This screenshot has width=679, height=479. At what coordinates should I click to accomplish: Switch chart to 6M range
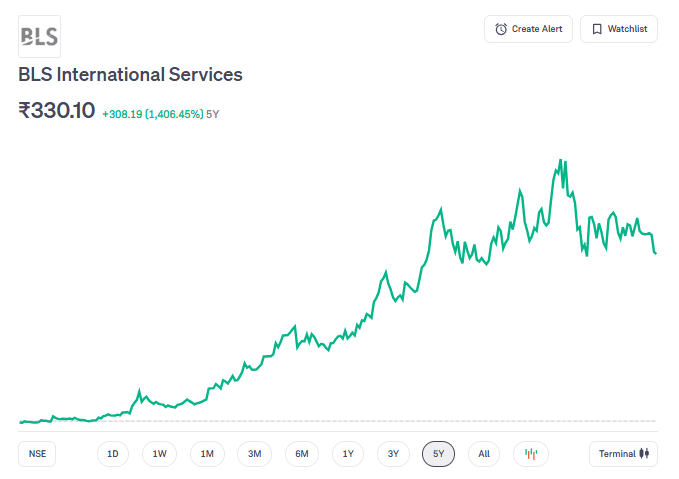(x=302, y=454)
